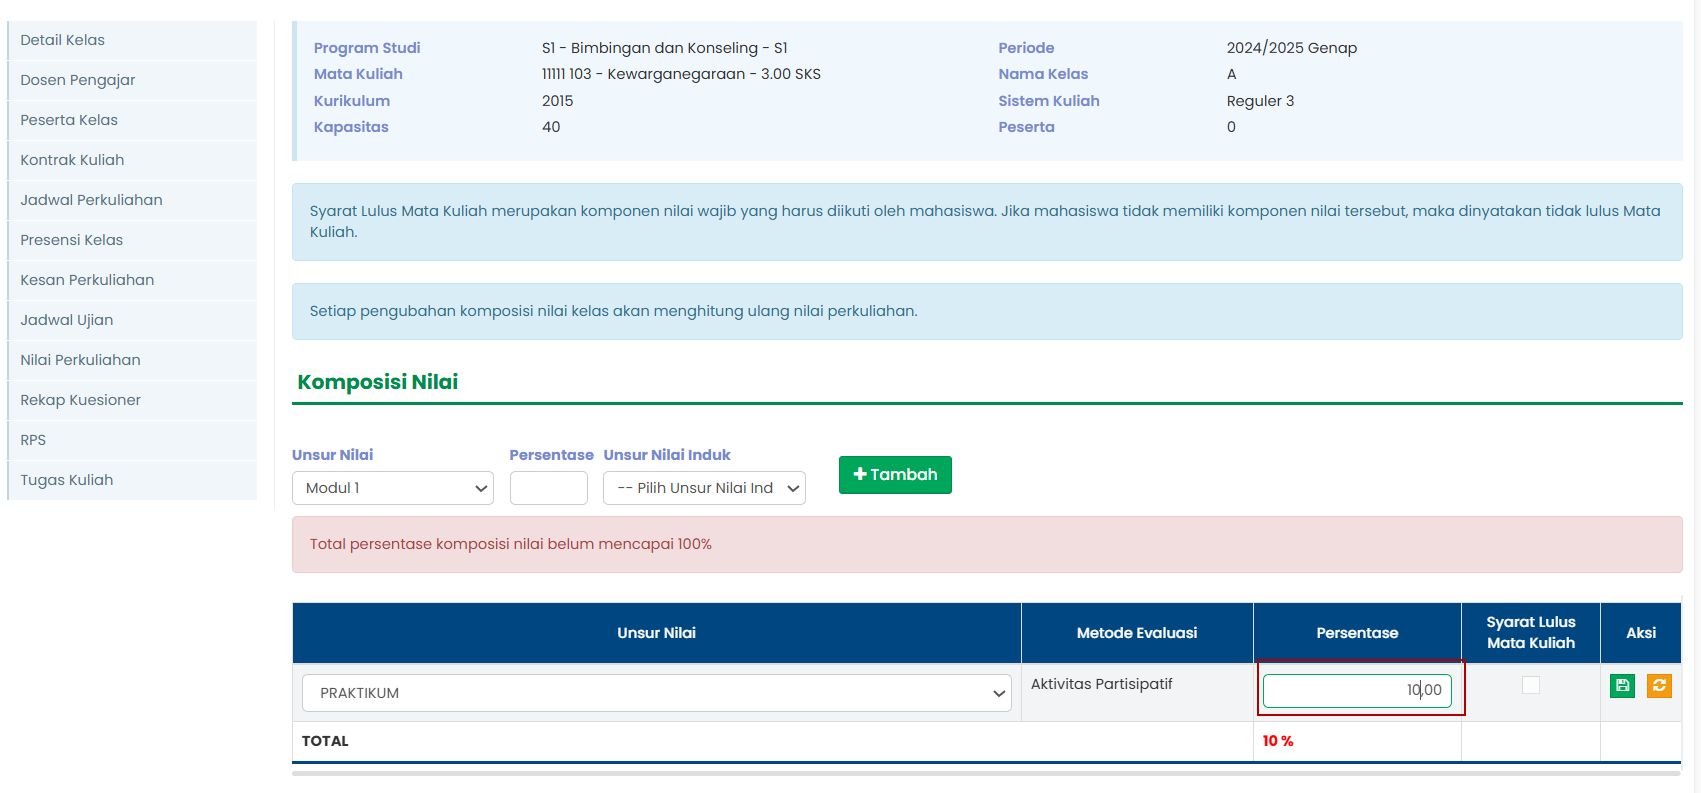1701x793 pixels.
Task: Open Kontrak Kuliah sidebar item
Action: tap(72, 160)
